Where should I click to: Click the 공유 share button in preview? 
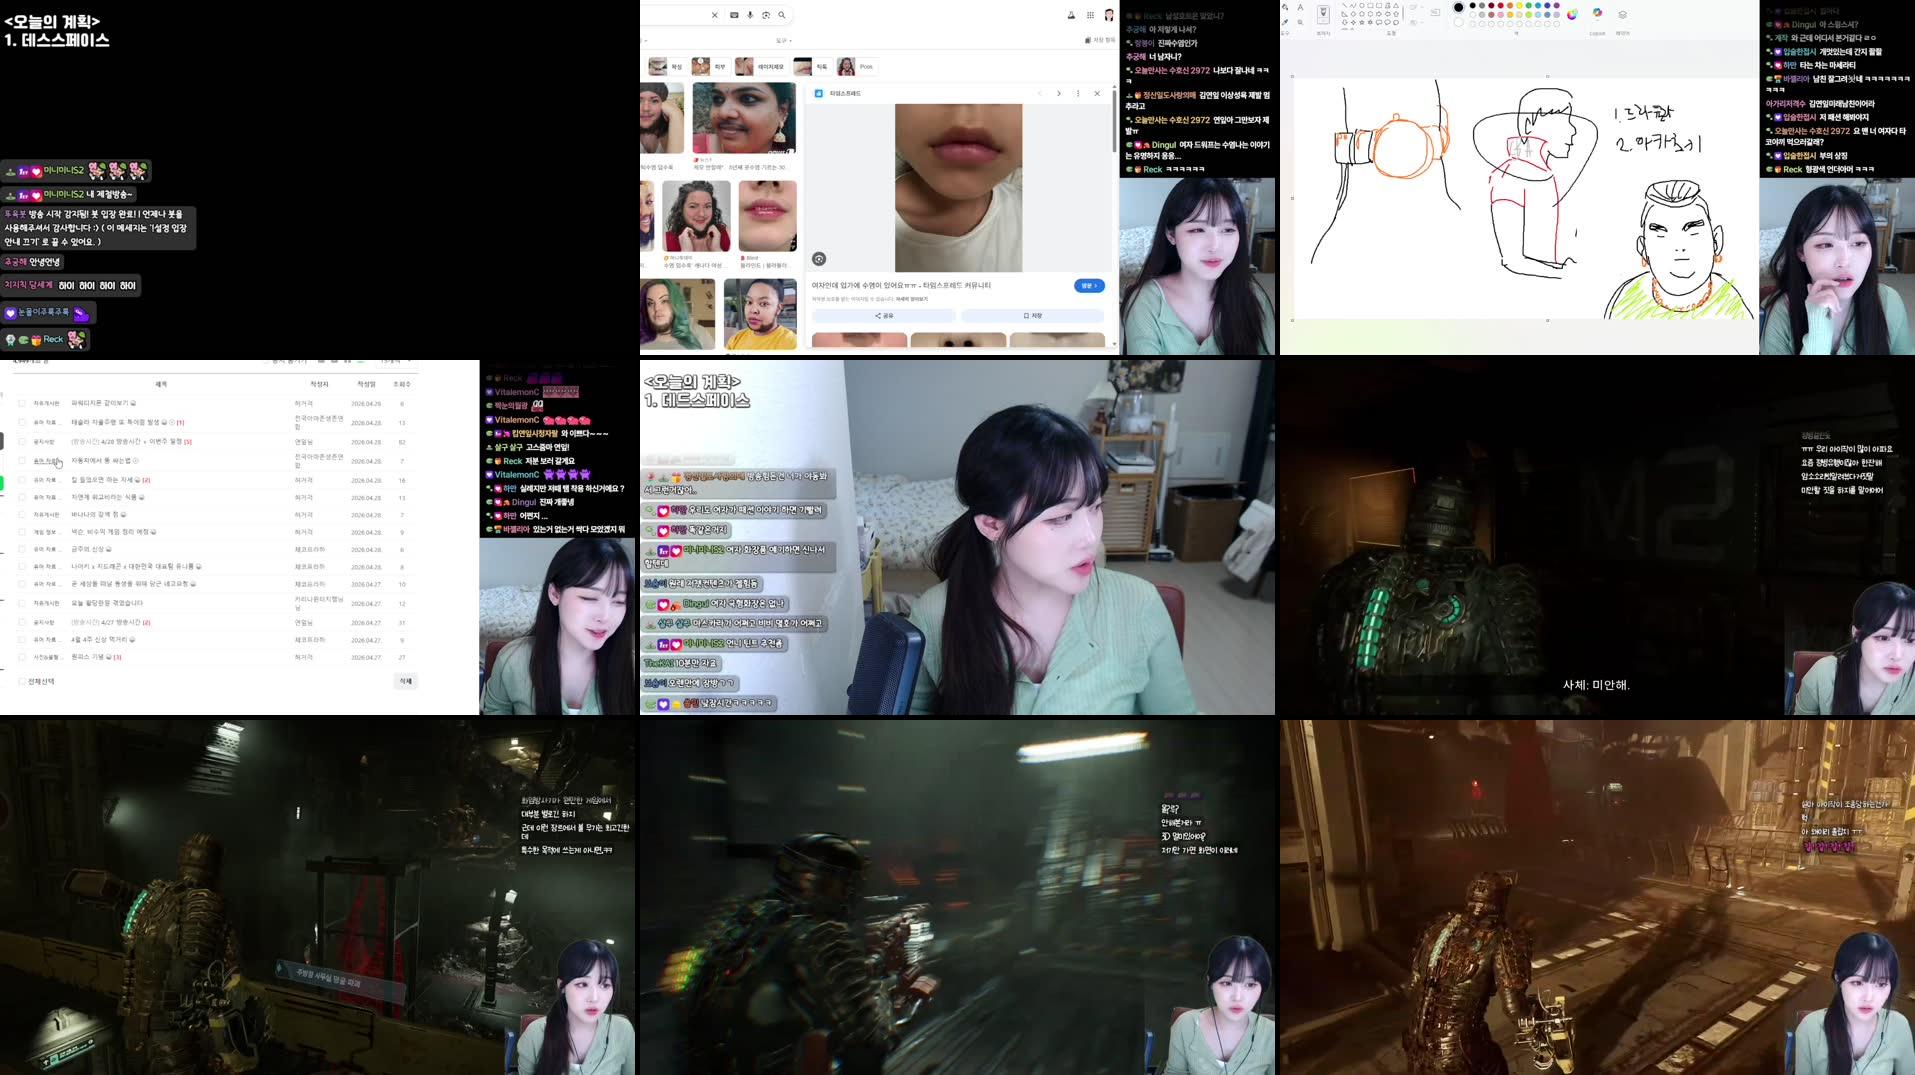point(884,316)
